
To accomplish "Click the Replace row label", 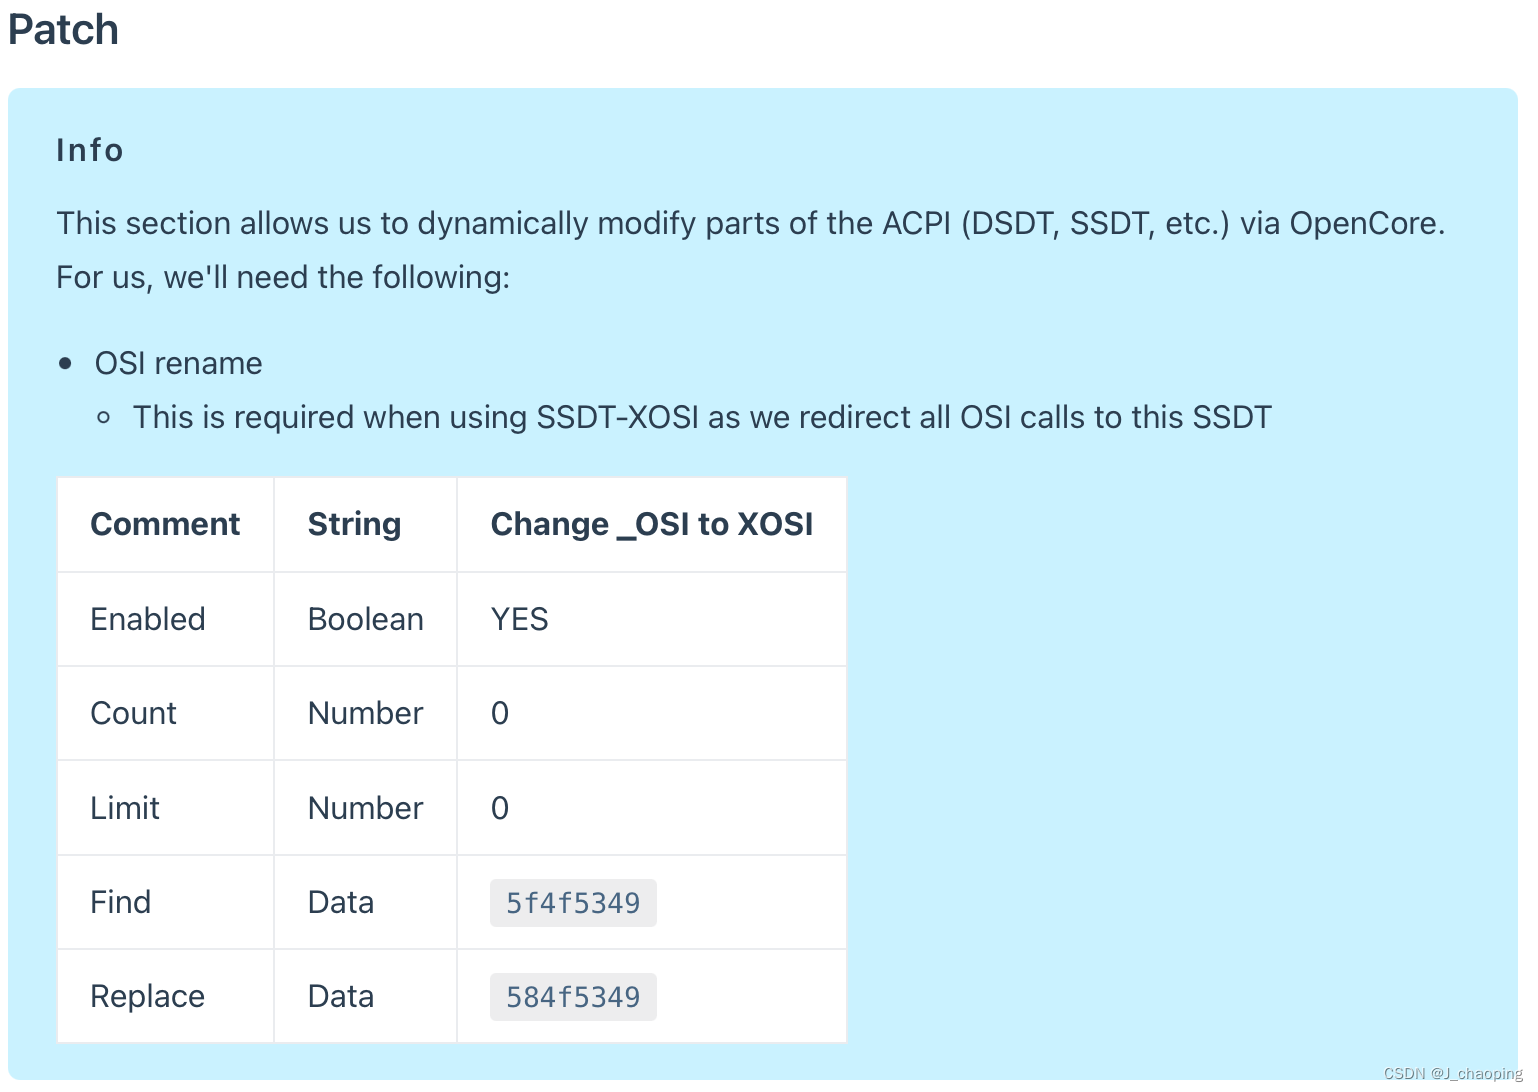I will point(147,996).
